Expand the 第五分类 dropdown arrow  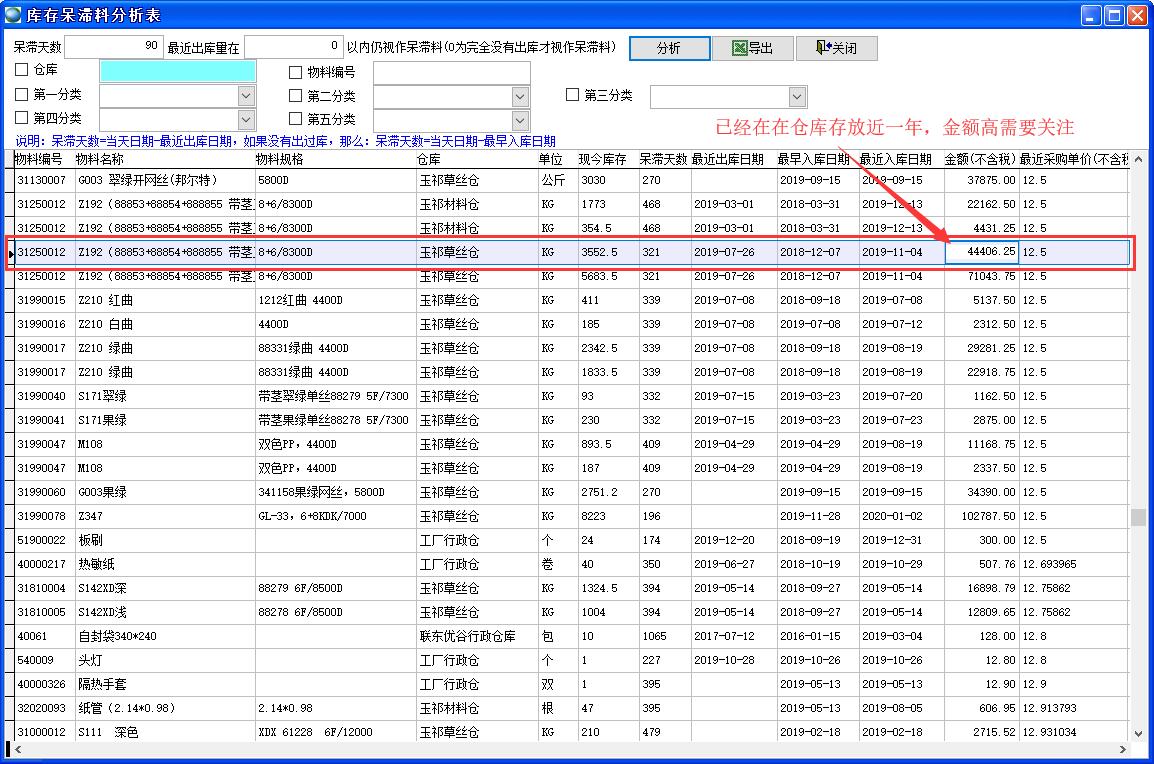click(520, 120)
